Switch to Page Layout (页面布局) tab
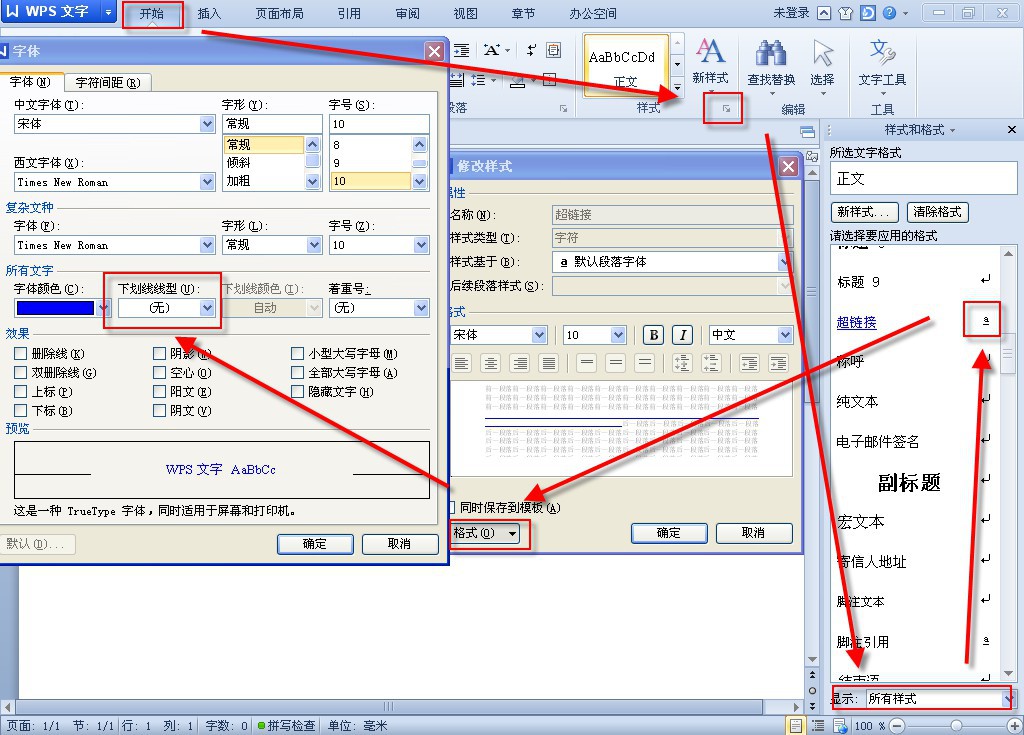 coord(280,14)
